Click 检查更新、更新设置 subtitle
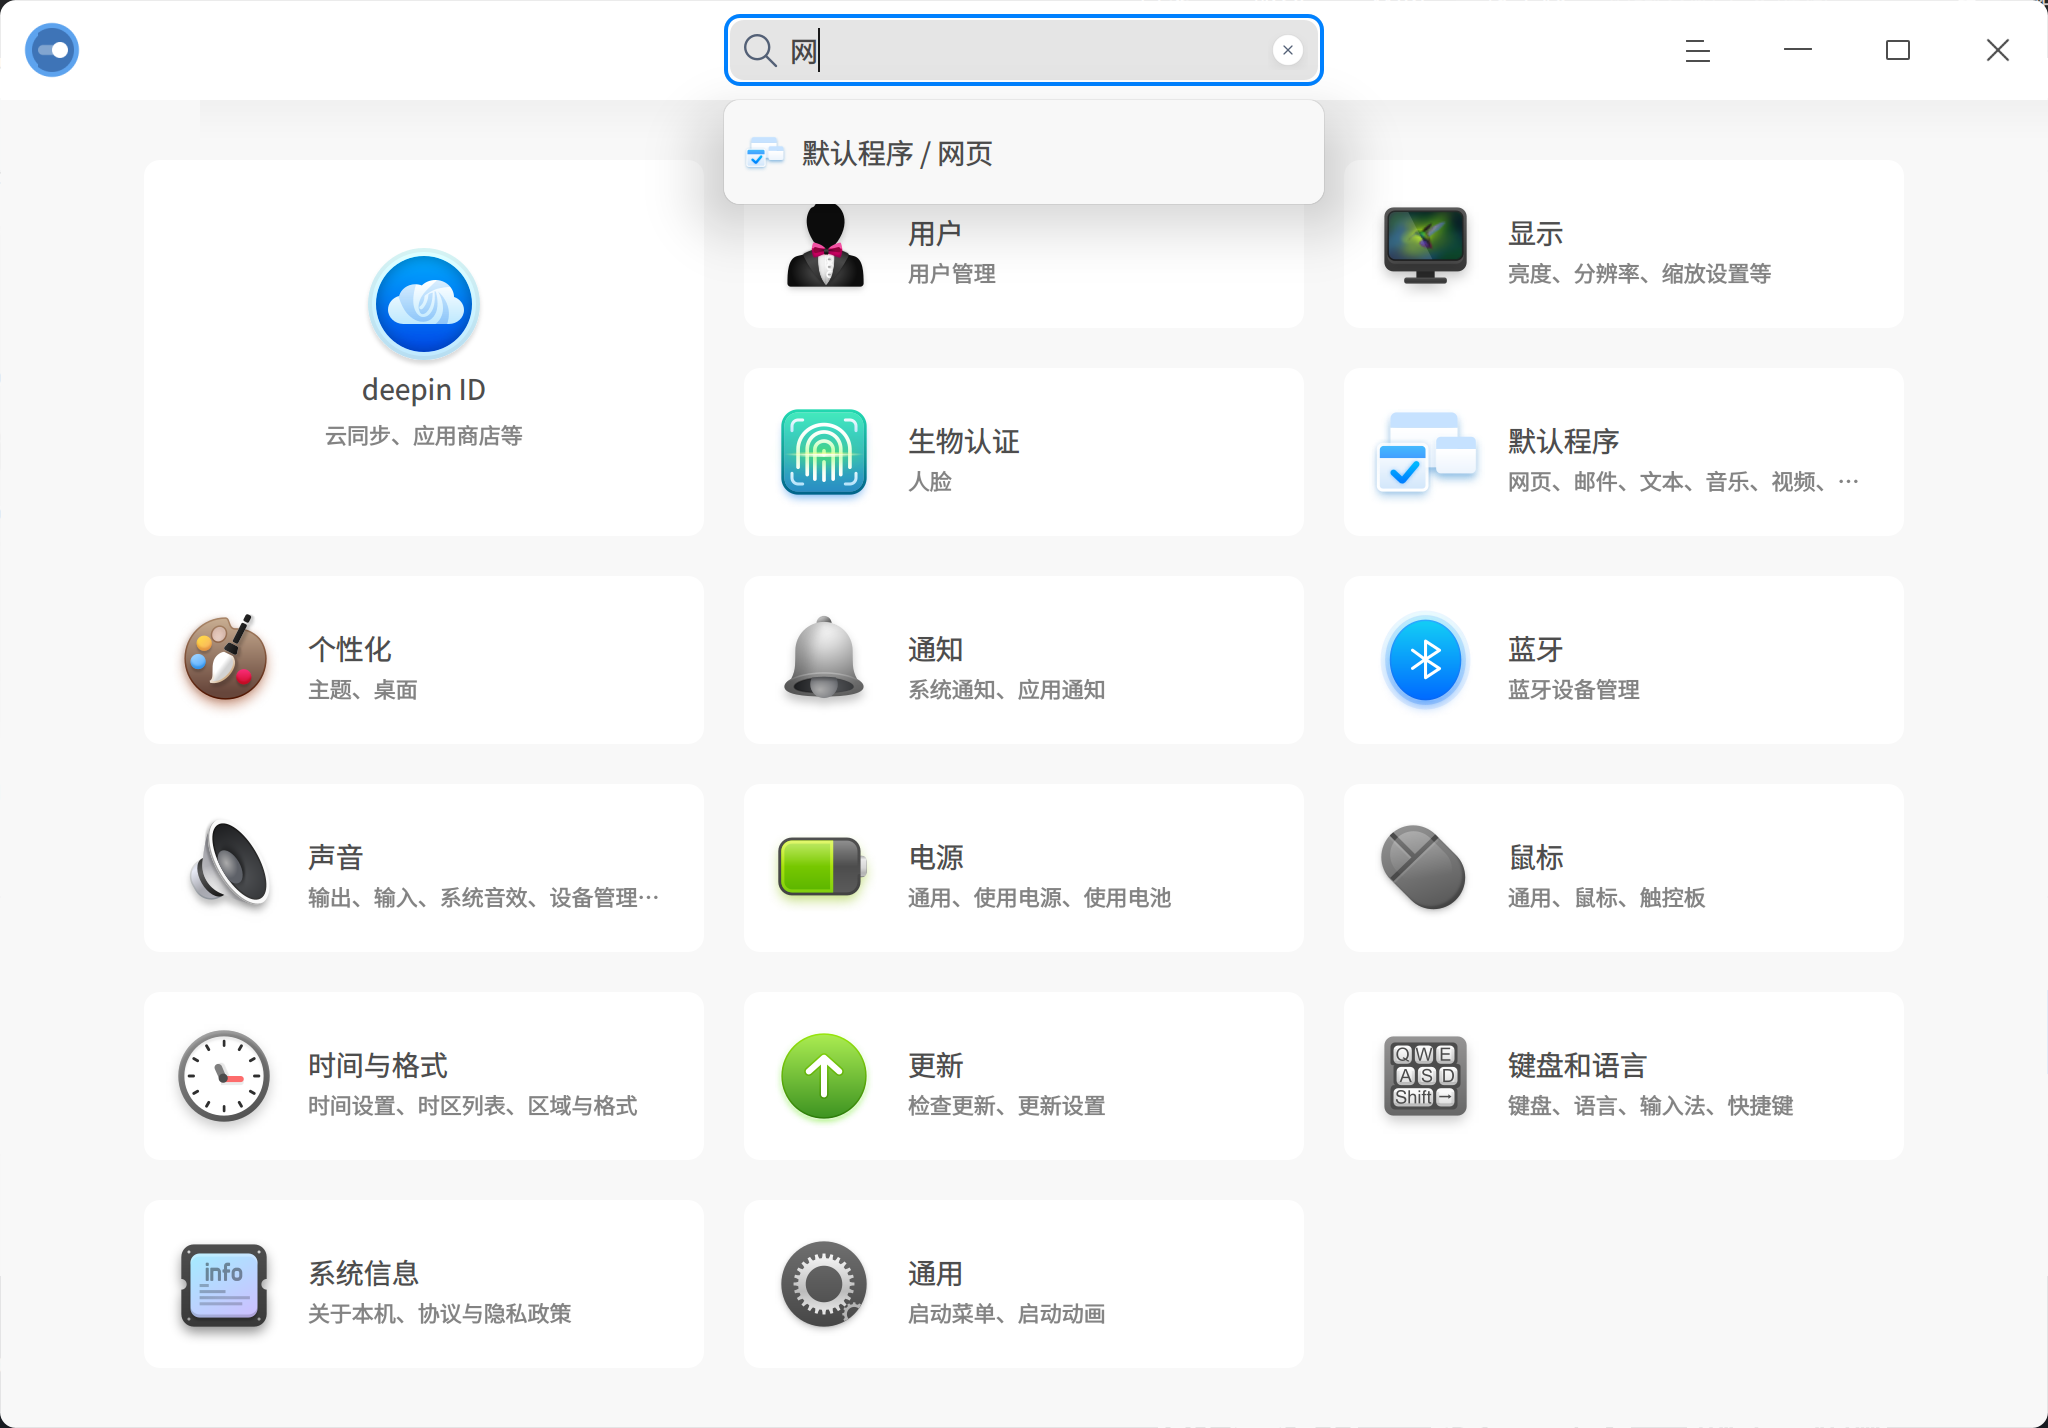 1007,1106
